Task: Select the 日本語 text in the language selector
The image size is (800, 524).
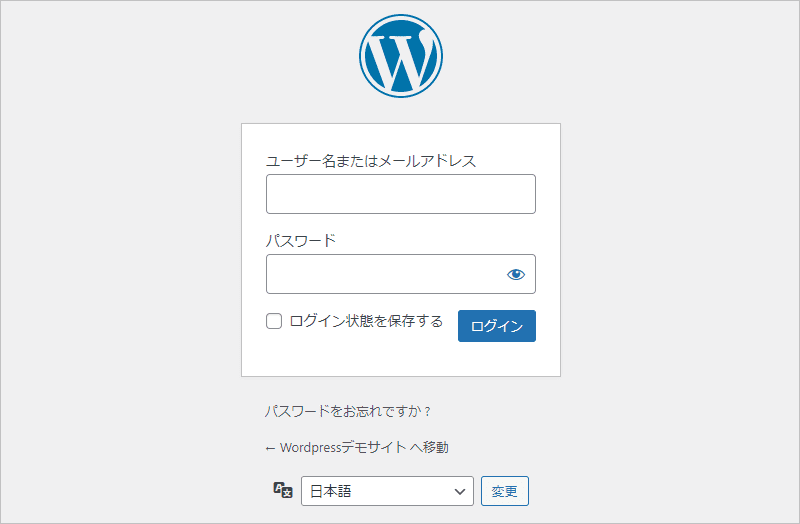Action: [331, 491]
